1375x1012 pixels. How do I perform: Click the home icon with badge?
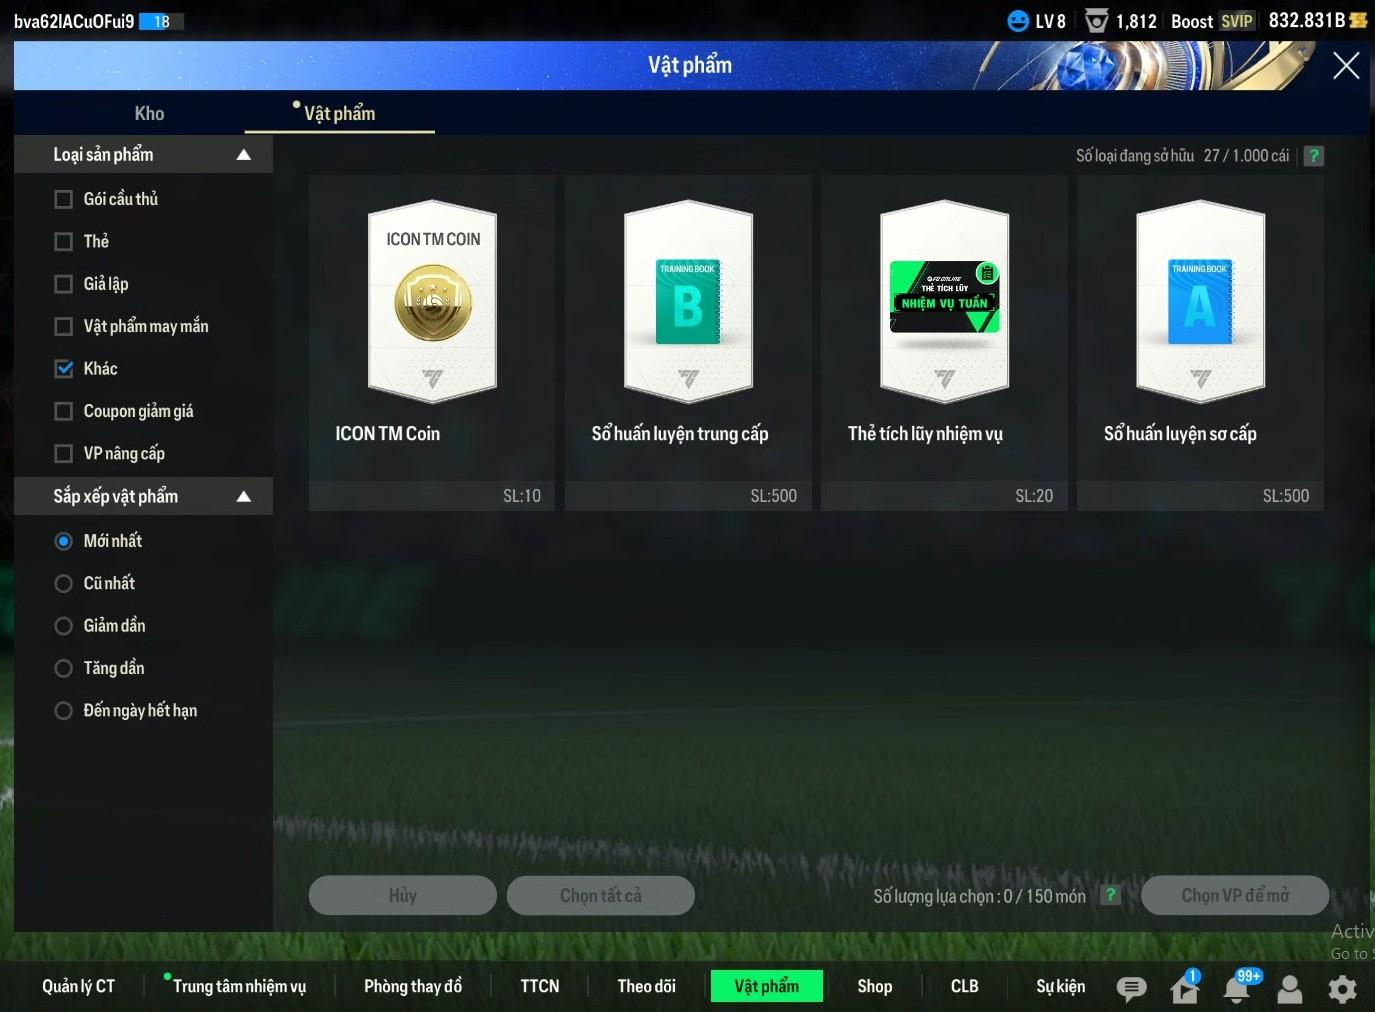1184,988
